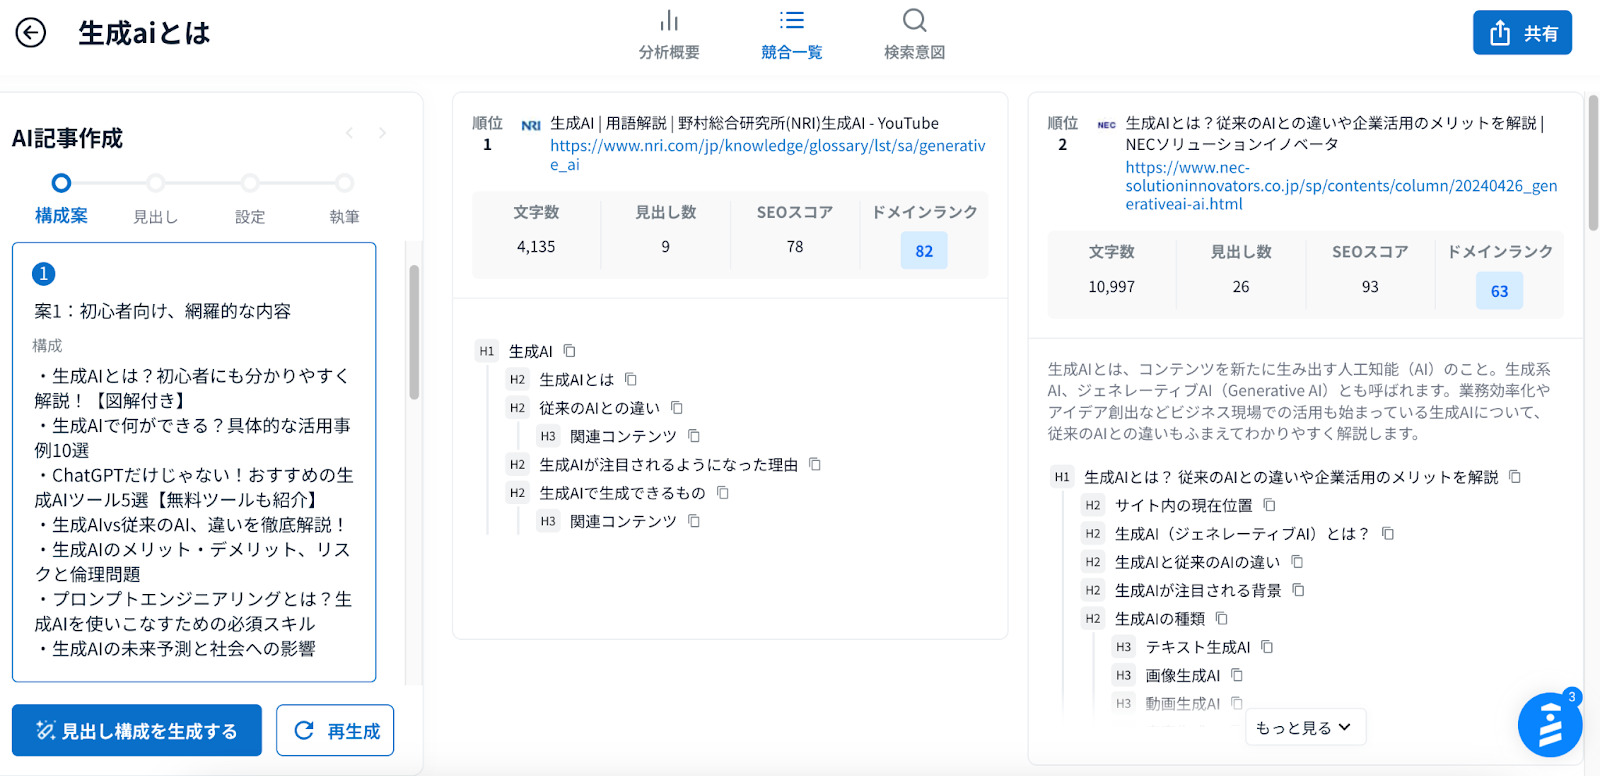The height and width of the screenshot is (776, 1600).
Task: Copy first 関連コンテンツ H3 heading
Action: 693,436
